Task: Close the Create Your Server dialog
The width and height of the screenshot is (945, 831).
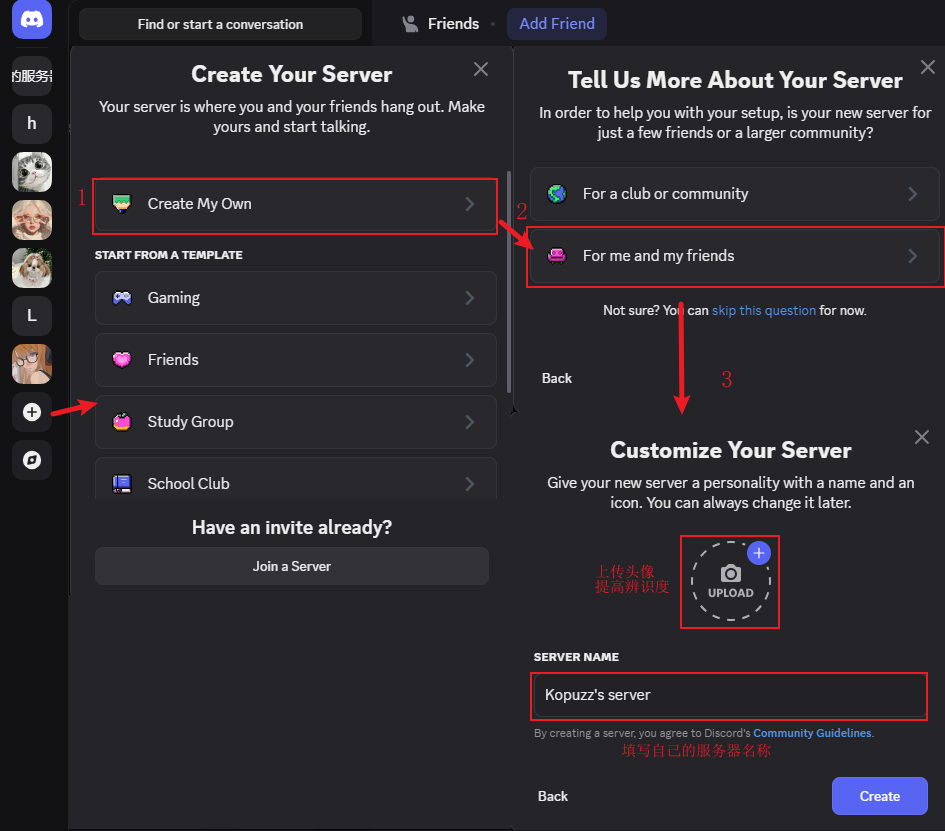Action: (x=481, y=69)
